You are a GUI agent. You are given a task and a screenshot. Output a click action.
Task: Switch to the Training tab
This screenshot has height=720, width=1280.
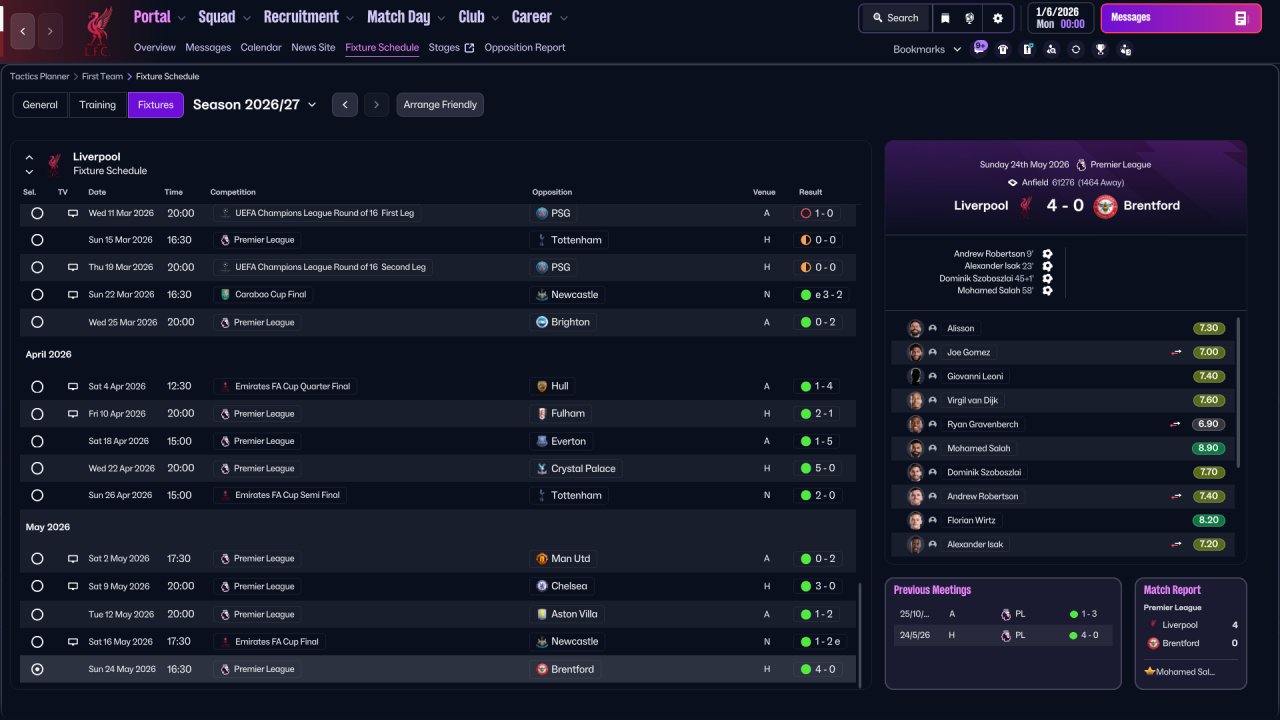98,105
